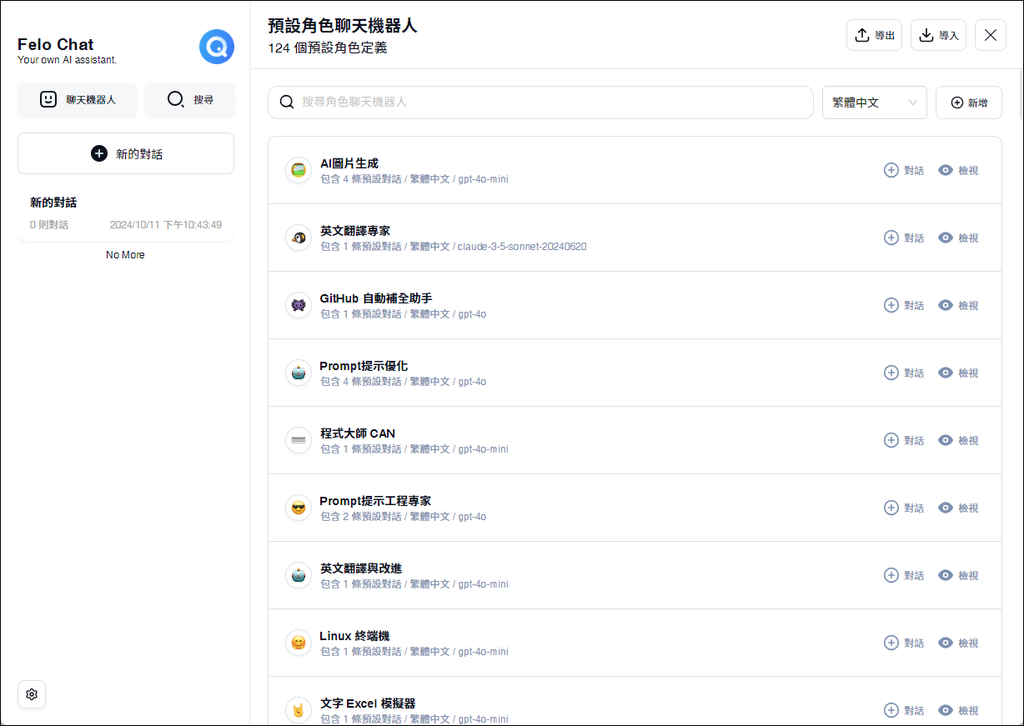View the AI圖片生成 role definition
The width and height of the screenshot is (1024, 726).
[958, 170]
